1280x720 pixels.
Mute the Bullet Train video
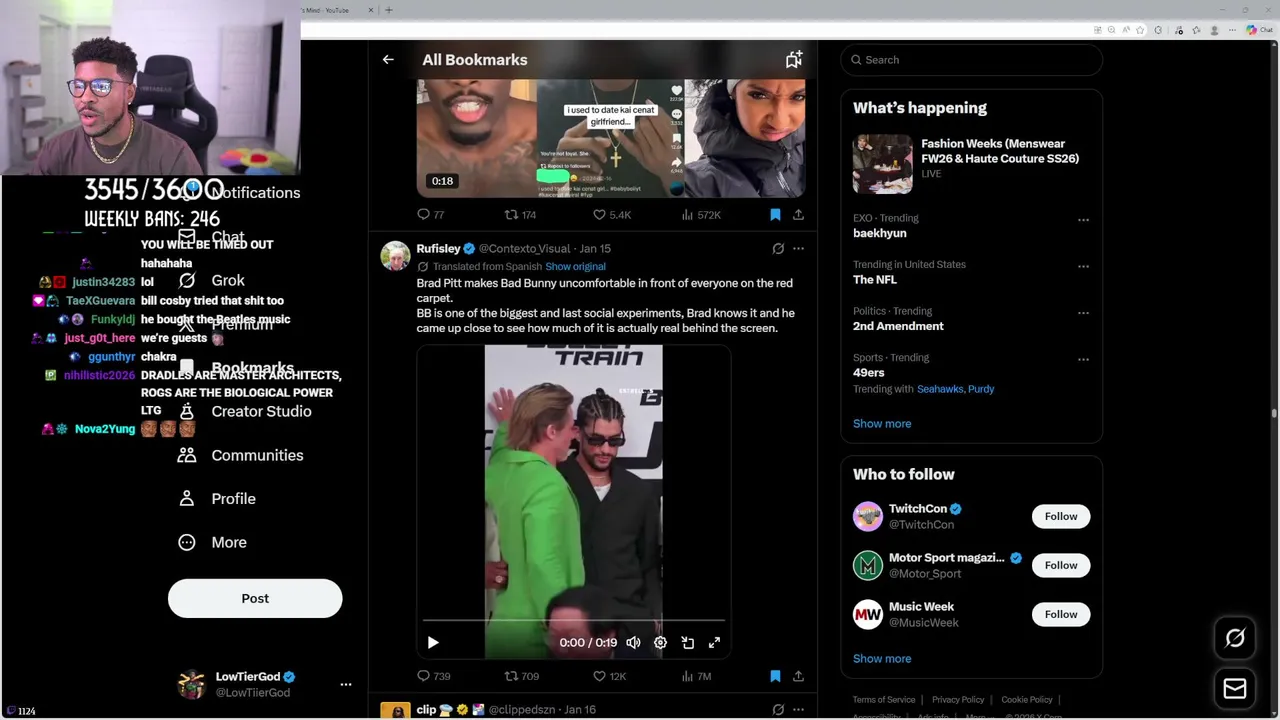pyautogui.click(x=633, y=643)
